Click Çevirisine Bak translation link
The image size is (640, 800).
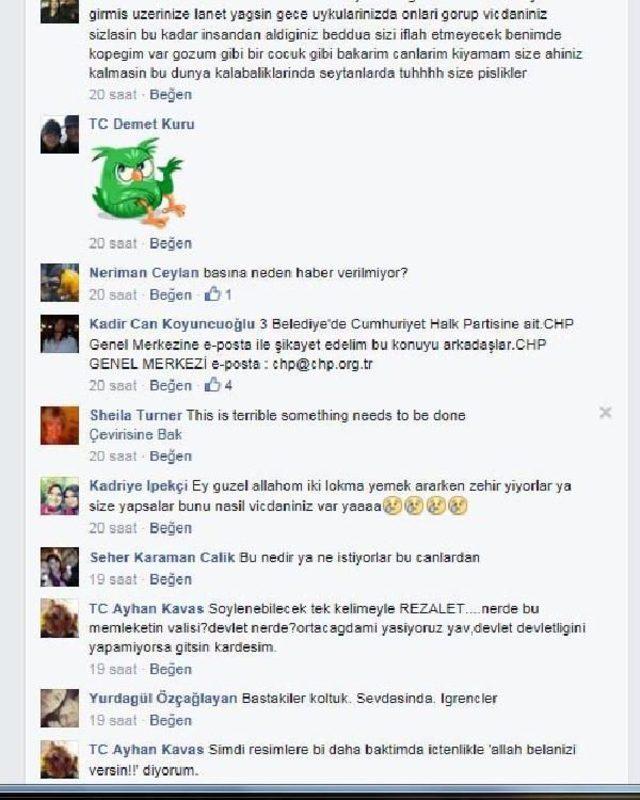135,435
